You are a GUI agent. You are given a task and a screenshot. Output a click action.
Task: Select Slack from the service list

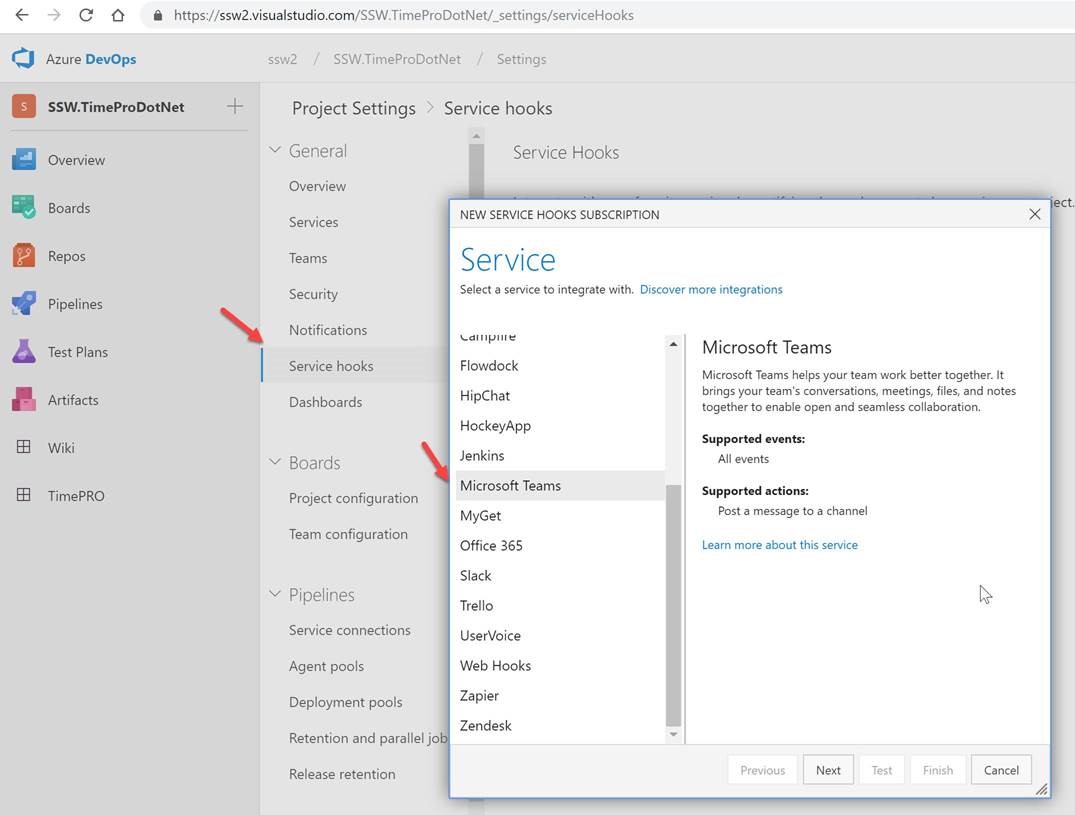(x=476, y=576)
